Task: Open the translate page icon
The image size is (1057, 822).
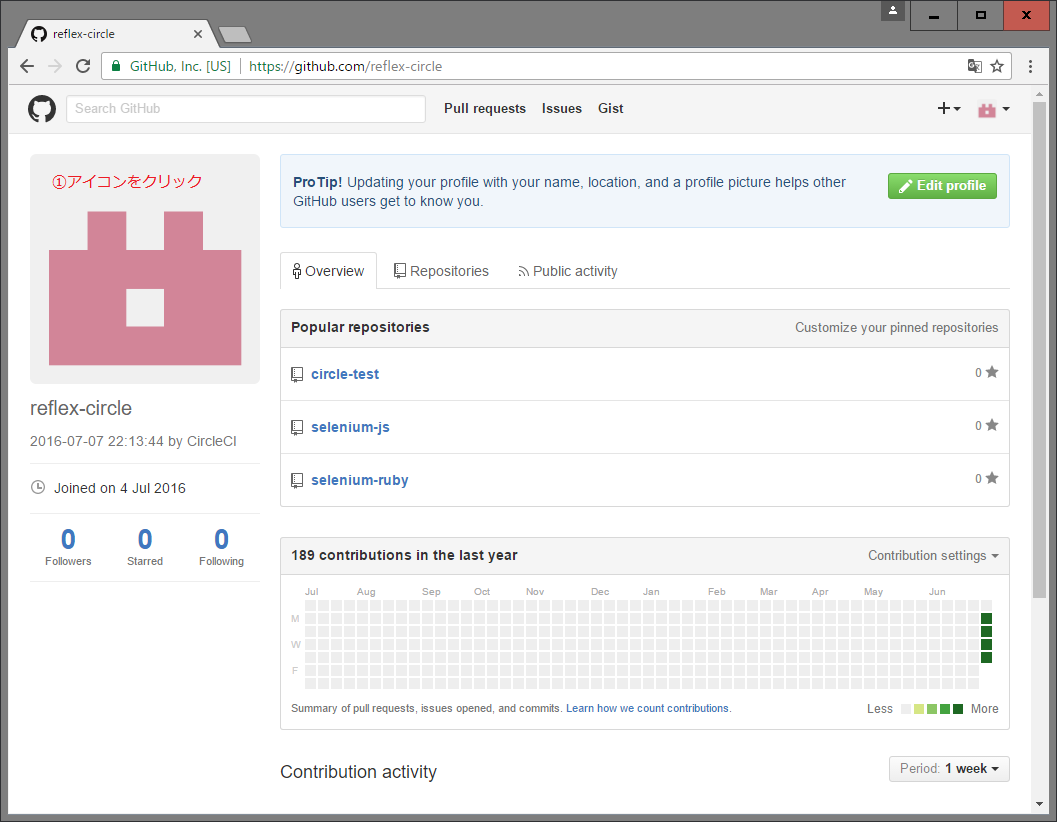Action: pyautogui.click(x=975, y=66)
